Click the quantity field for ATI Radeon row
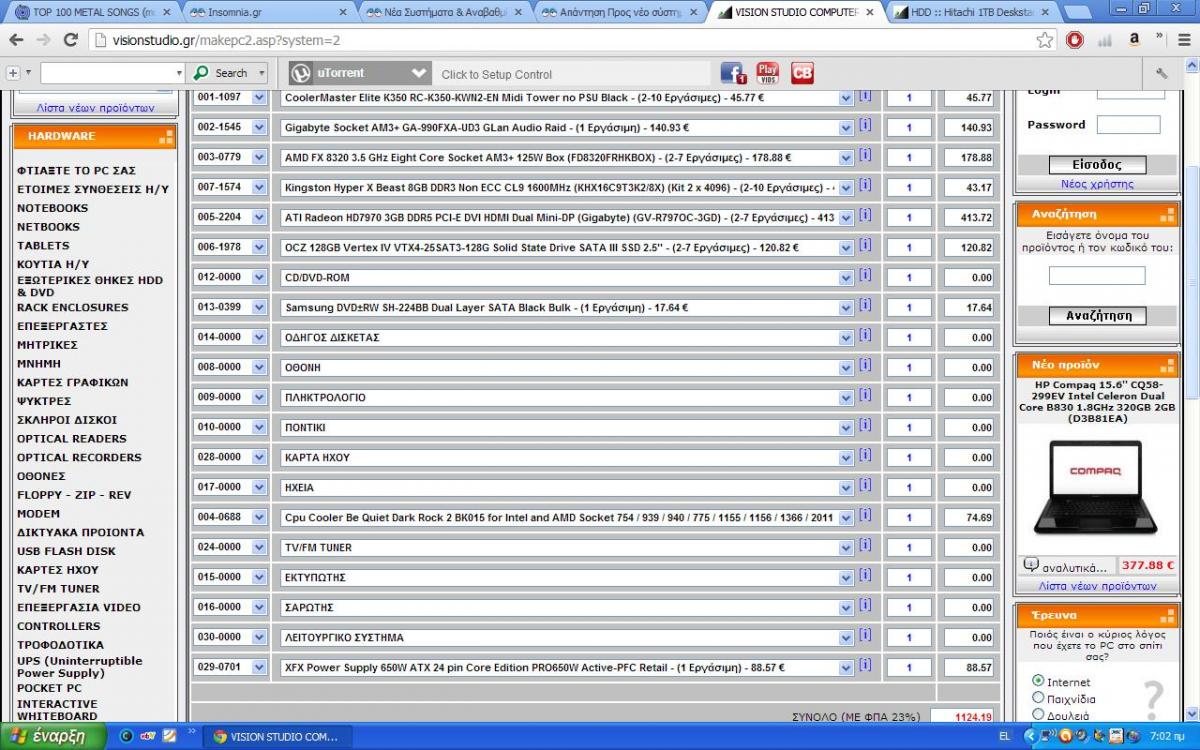This screenshot has height=750, width=1200. click(x=908, y=217)
